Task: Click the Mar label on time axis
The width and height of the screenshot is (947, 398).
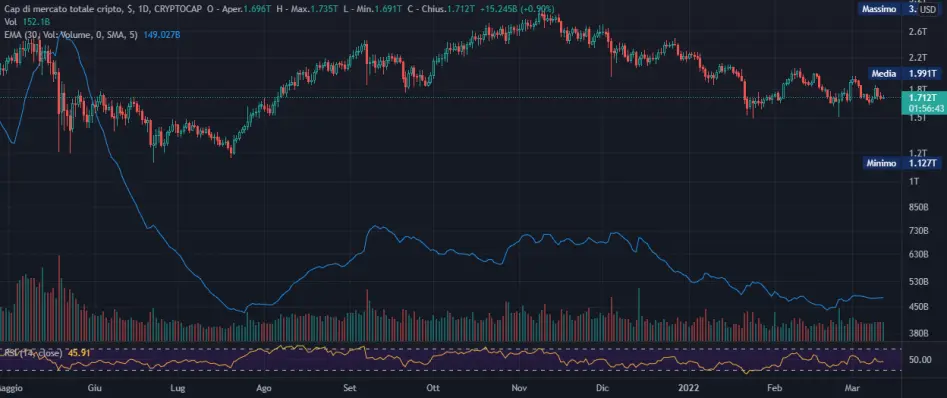Action: pos(852,387)
